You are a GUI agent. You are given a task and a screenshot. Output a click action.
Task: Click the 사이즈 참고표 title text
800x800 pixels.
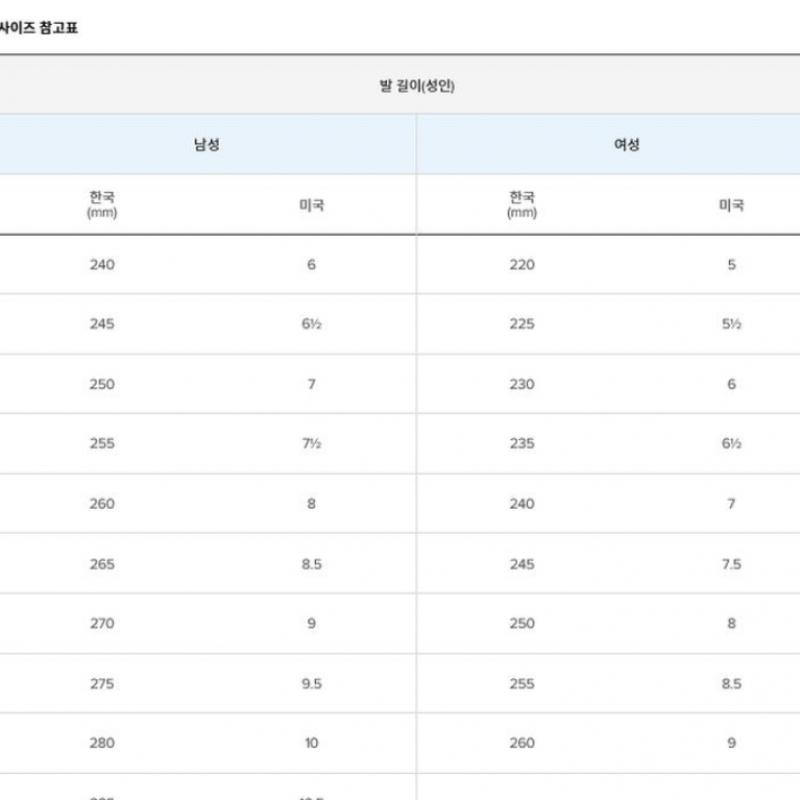point(40,28)
